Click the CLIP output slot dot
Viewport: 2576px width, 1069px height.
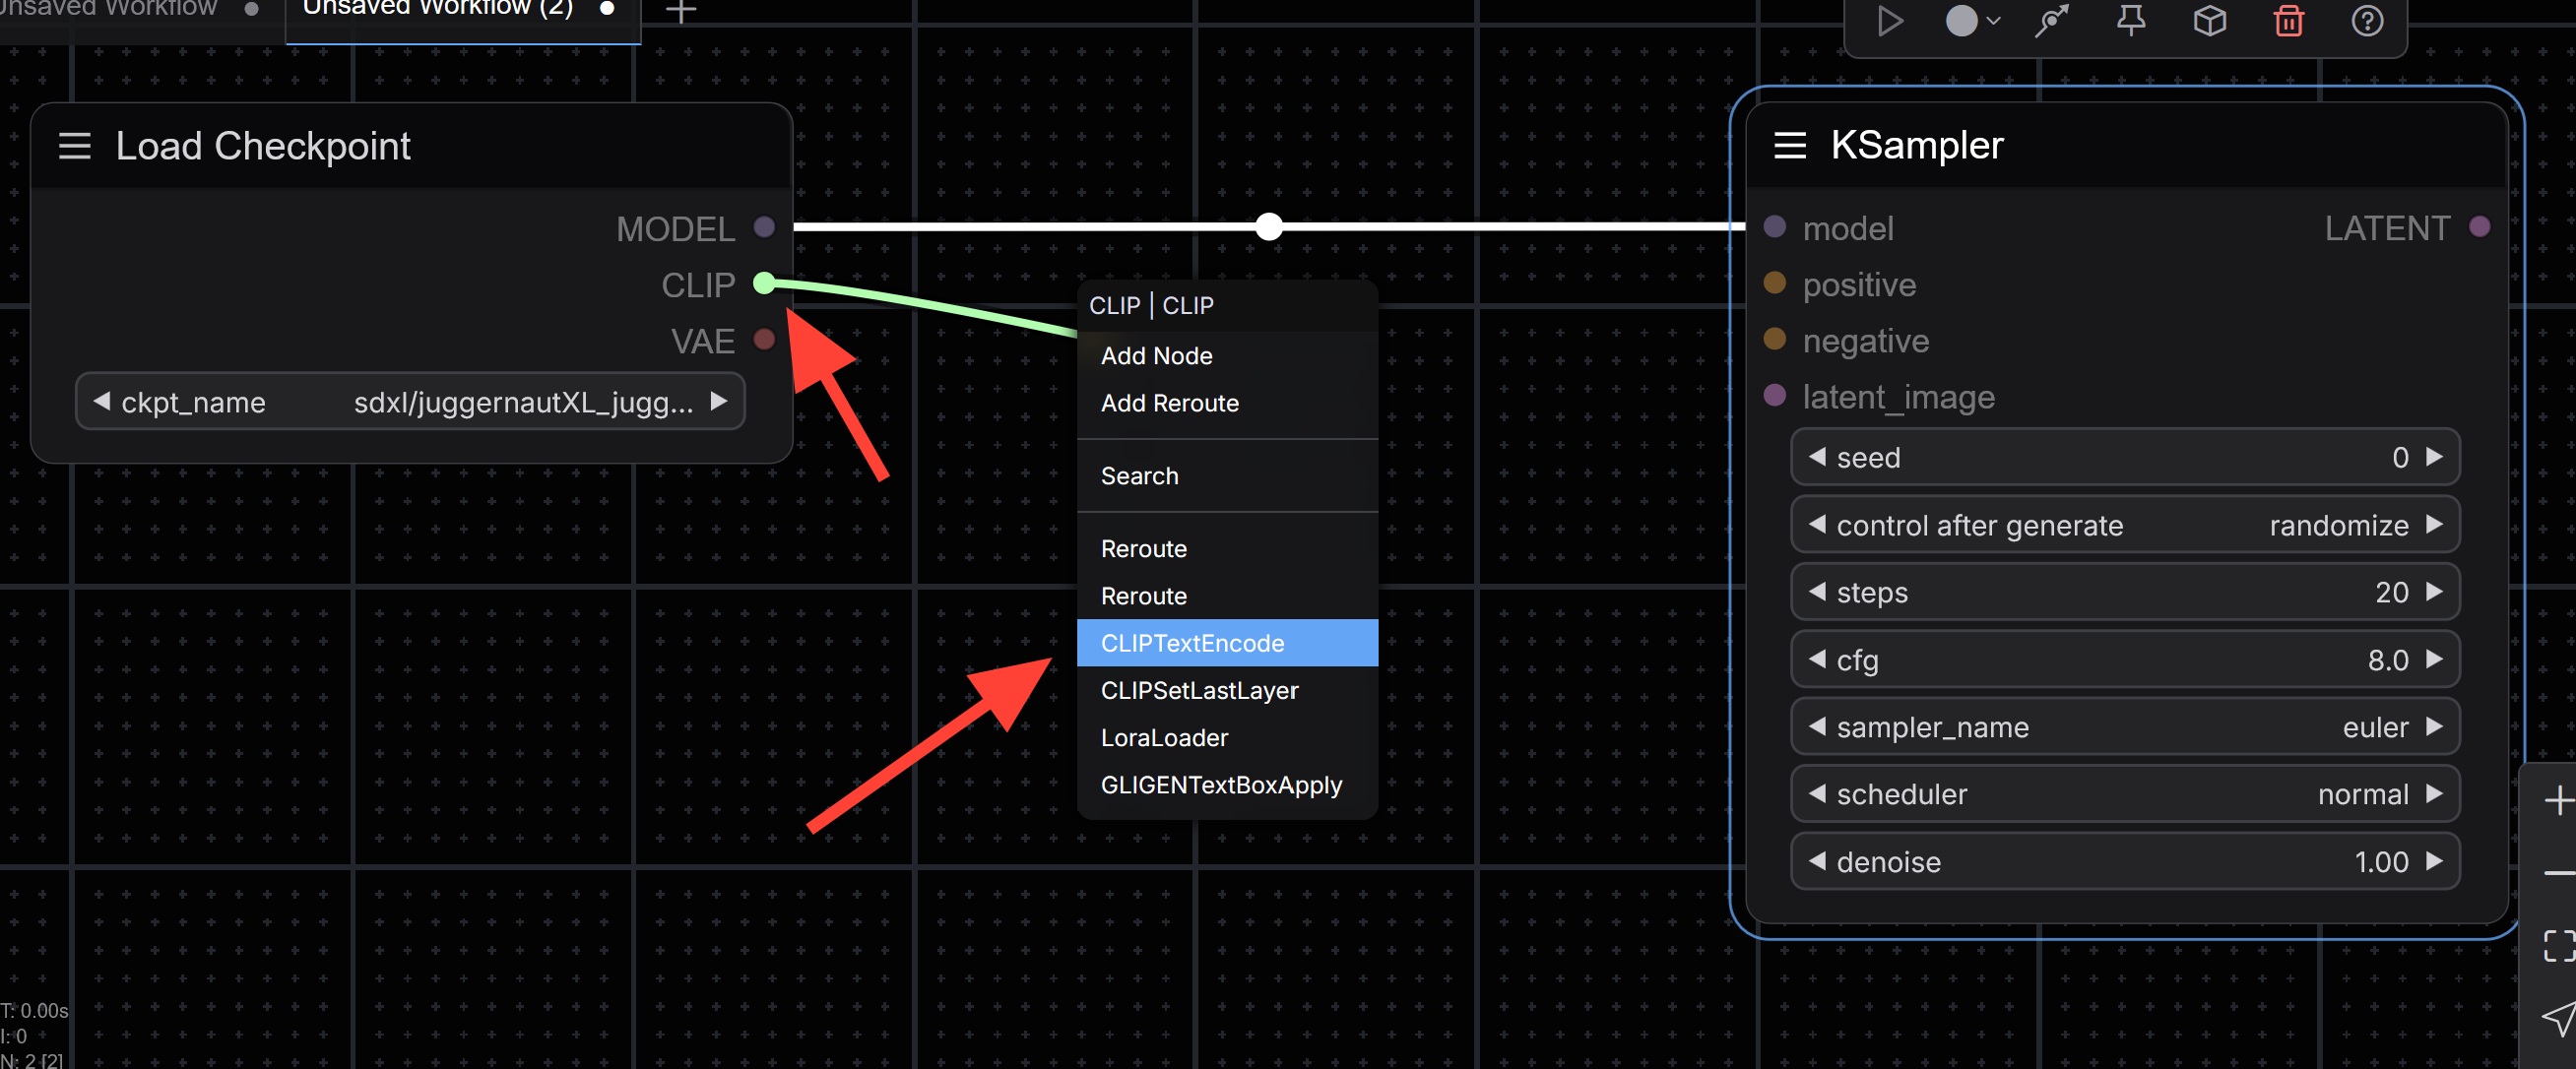[x=764, y=283]
